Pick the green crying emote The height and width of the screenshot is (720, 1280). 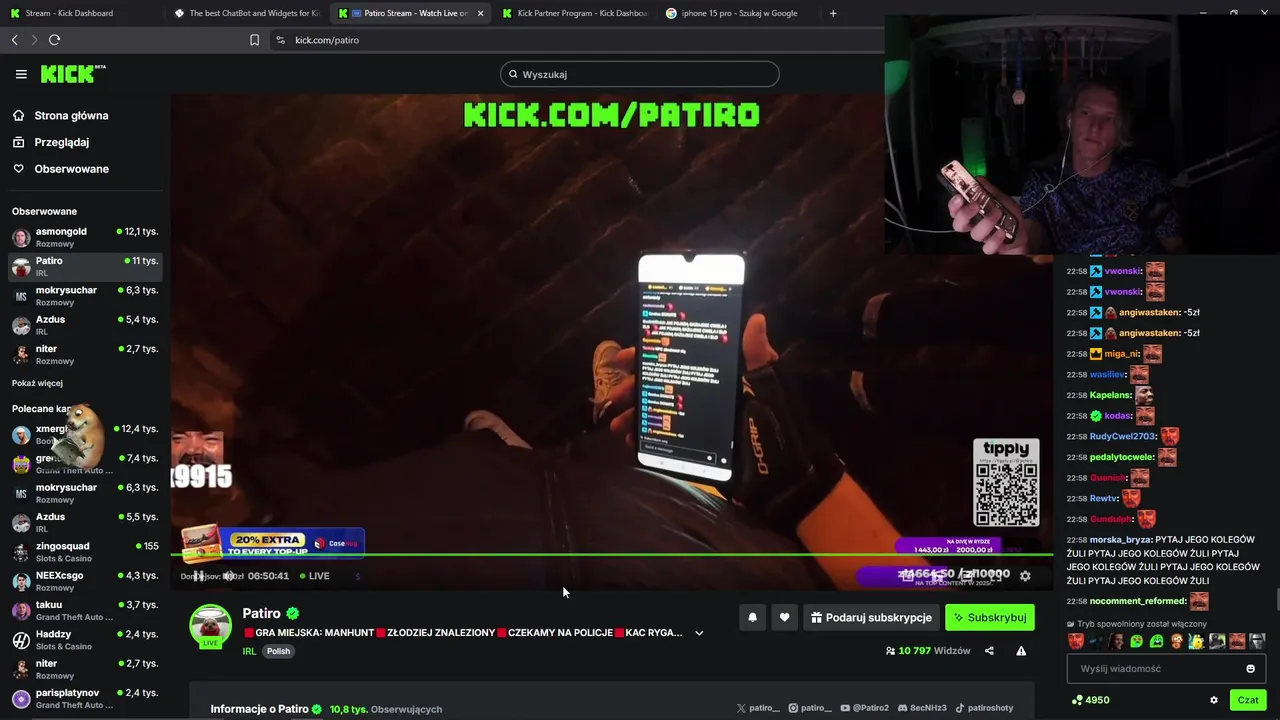[x=1156, y=642]
